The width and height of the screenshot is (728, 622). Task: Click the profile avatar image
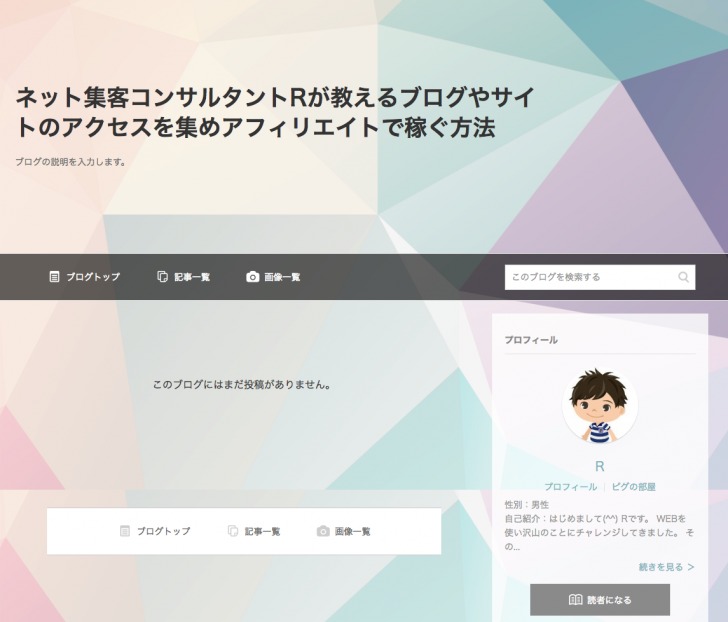(600, 406)
